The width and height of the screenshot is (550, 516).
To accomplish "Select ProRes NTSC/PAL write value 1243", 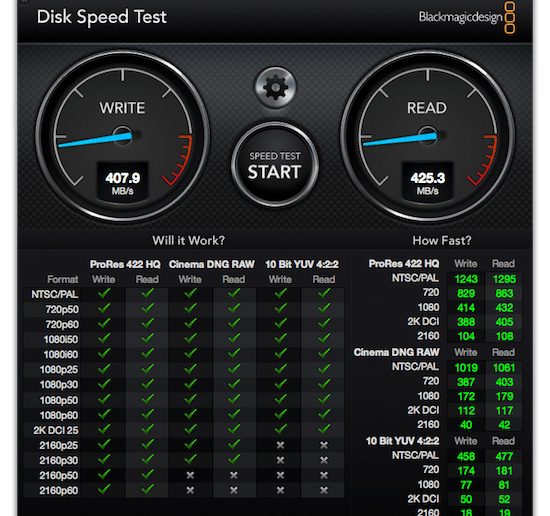I will click(466, 279).
